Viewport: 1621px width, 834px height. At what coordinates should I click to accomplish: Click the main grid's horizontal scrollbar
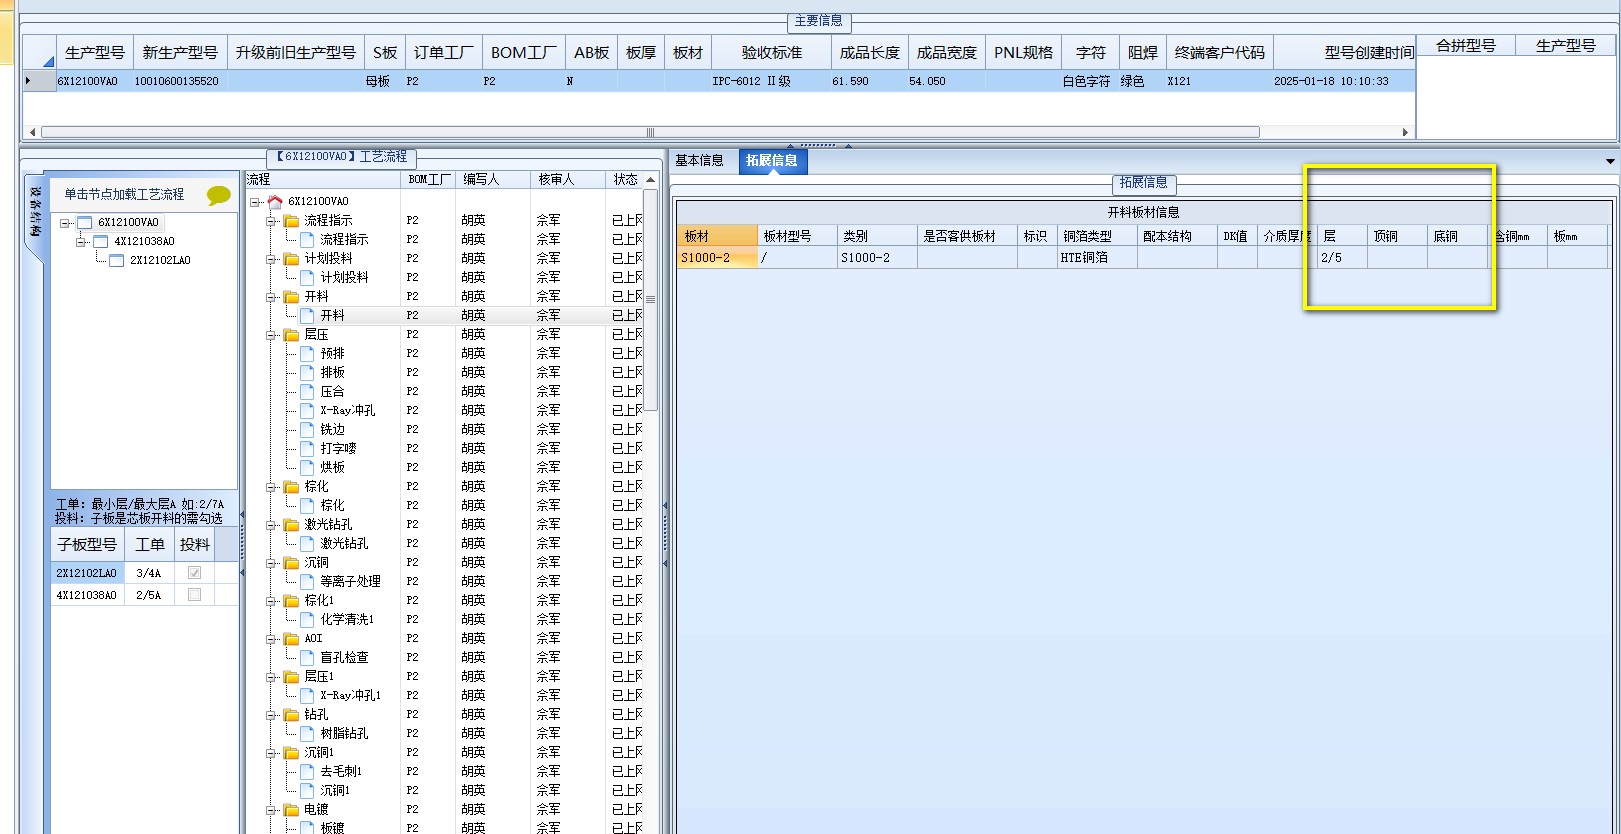650,132
